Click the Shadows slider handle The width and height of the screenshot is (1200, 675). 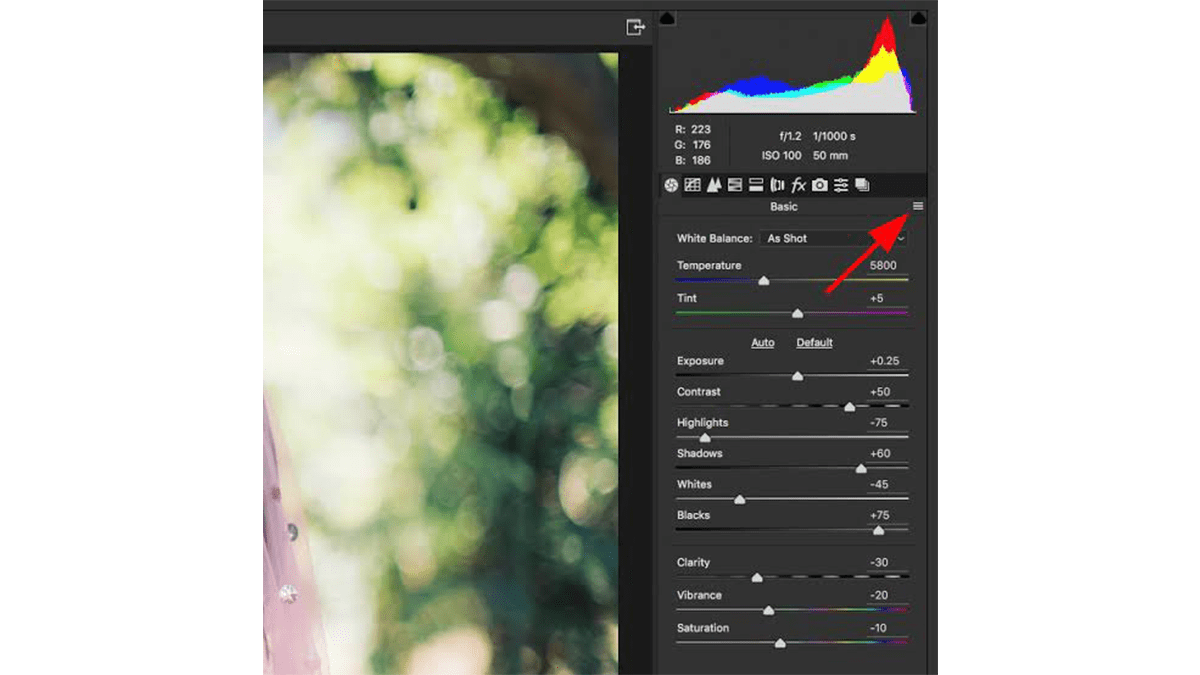click(x=861, y=469)
